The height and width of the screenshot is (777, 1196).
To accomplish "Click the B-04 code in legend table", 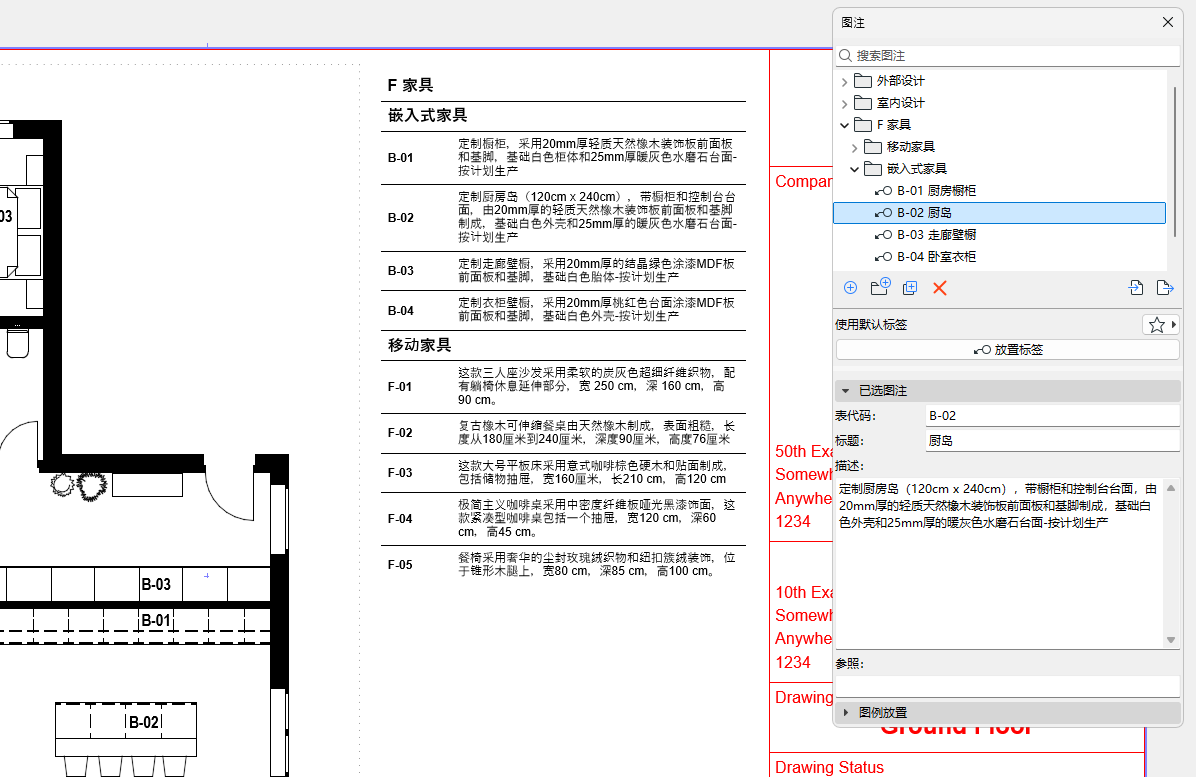I will tap(400, 310).
